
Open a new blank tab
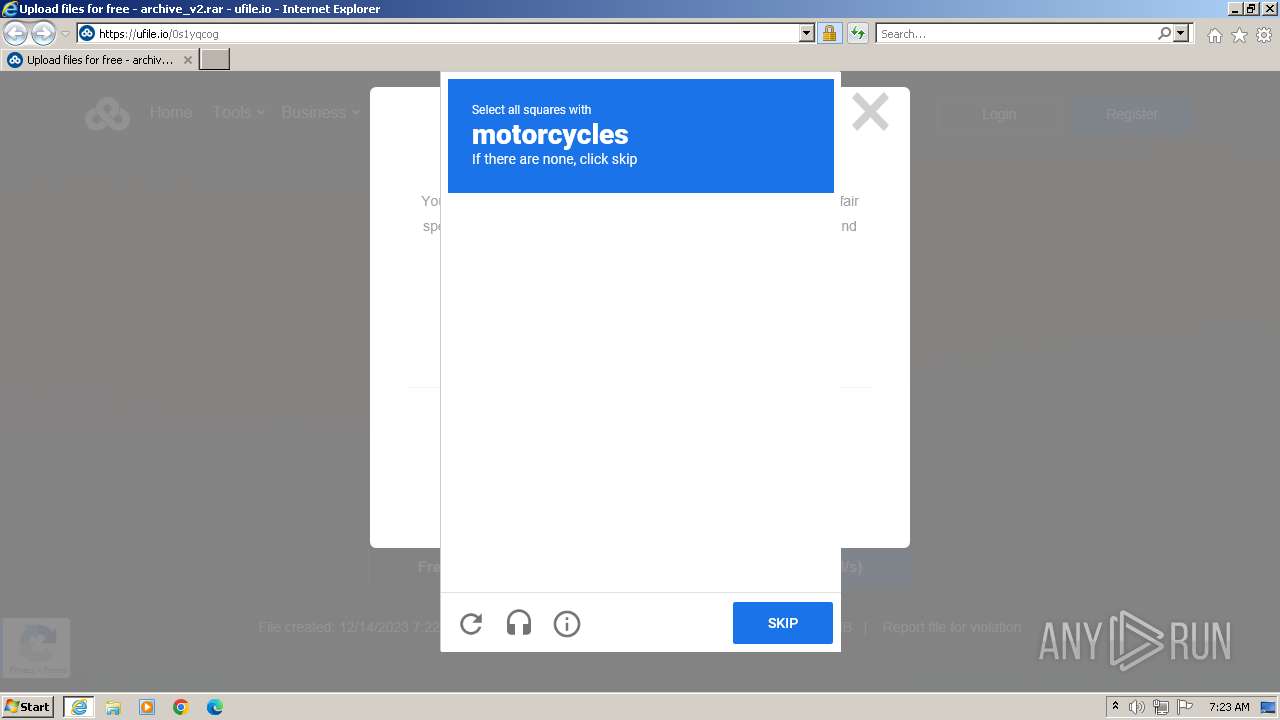tap(215, 60)
